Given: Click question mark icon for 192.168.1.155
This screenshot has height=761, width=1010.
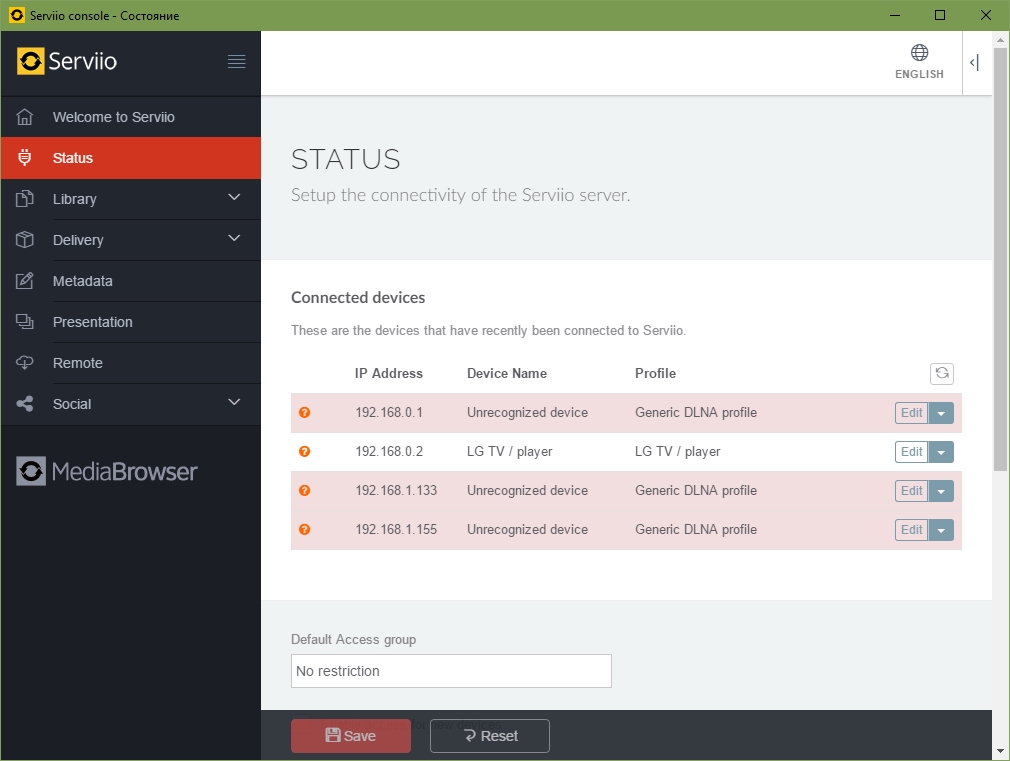Looking at the screenshot, I should [x=305, y=529].
